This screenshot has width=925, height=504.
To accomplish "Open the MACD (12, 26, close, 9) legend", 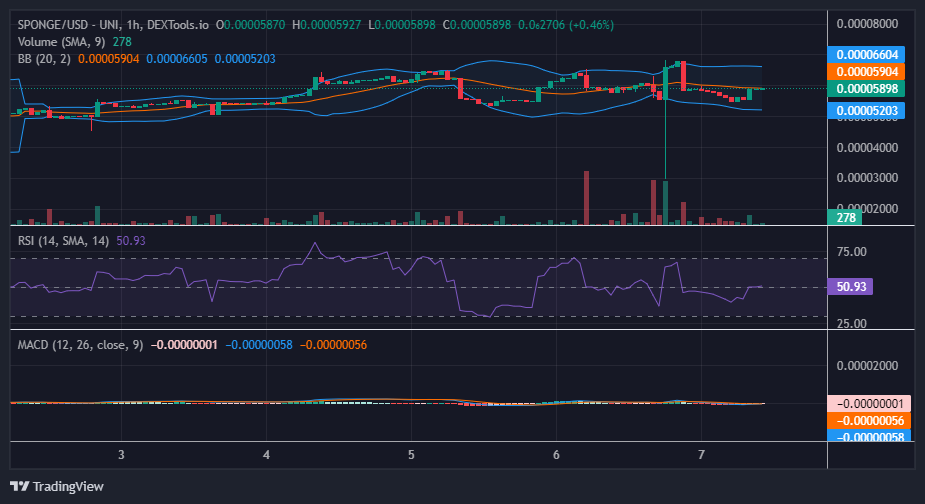I will coord(80,345).
